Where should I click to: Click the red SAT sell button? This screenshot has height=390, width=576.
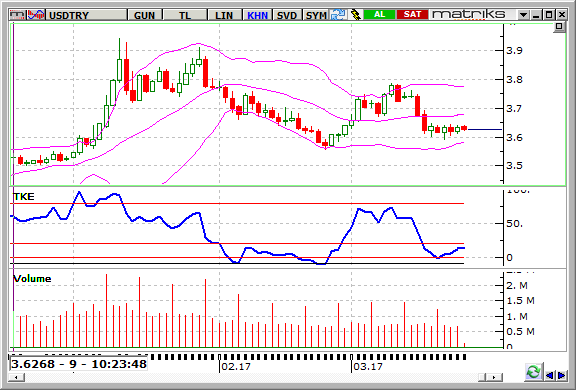(x=412, y=15)
